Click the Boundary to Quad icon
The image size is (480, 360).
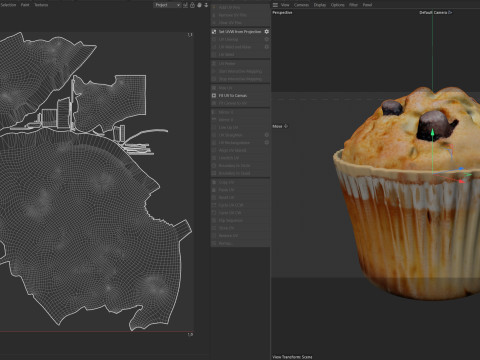pyautogui.click(x=214, y=173)
